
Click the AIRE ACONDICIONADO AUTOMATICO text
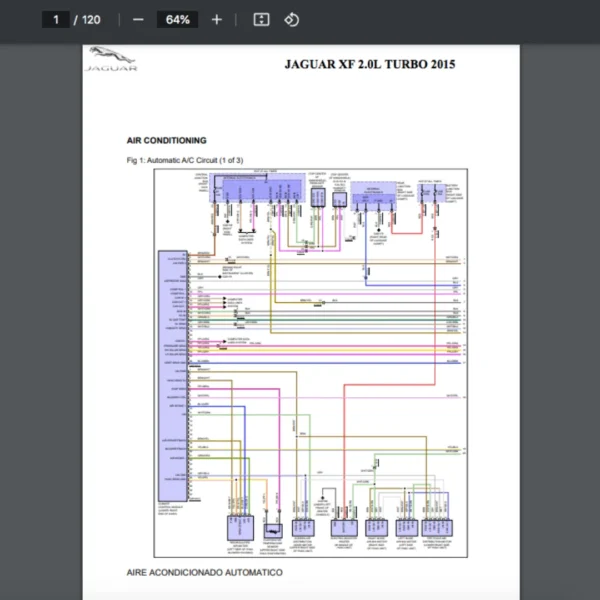click(204, 572)
